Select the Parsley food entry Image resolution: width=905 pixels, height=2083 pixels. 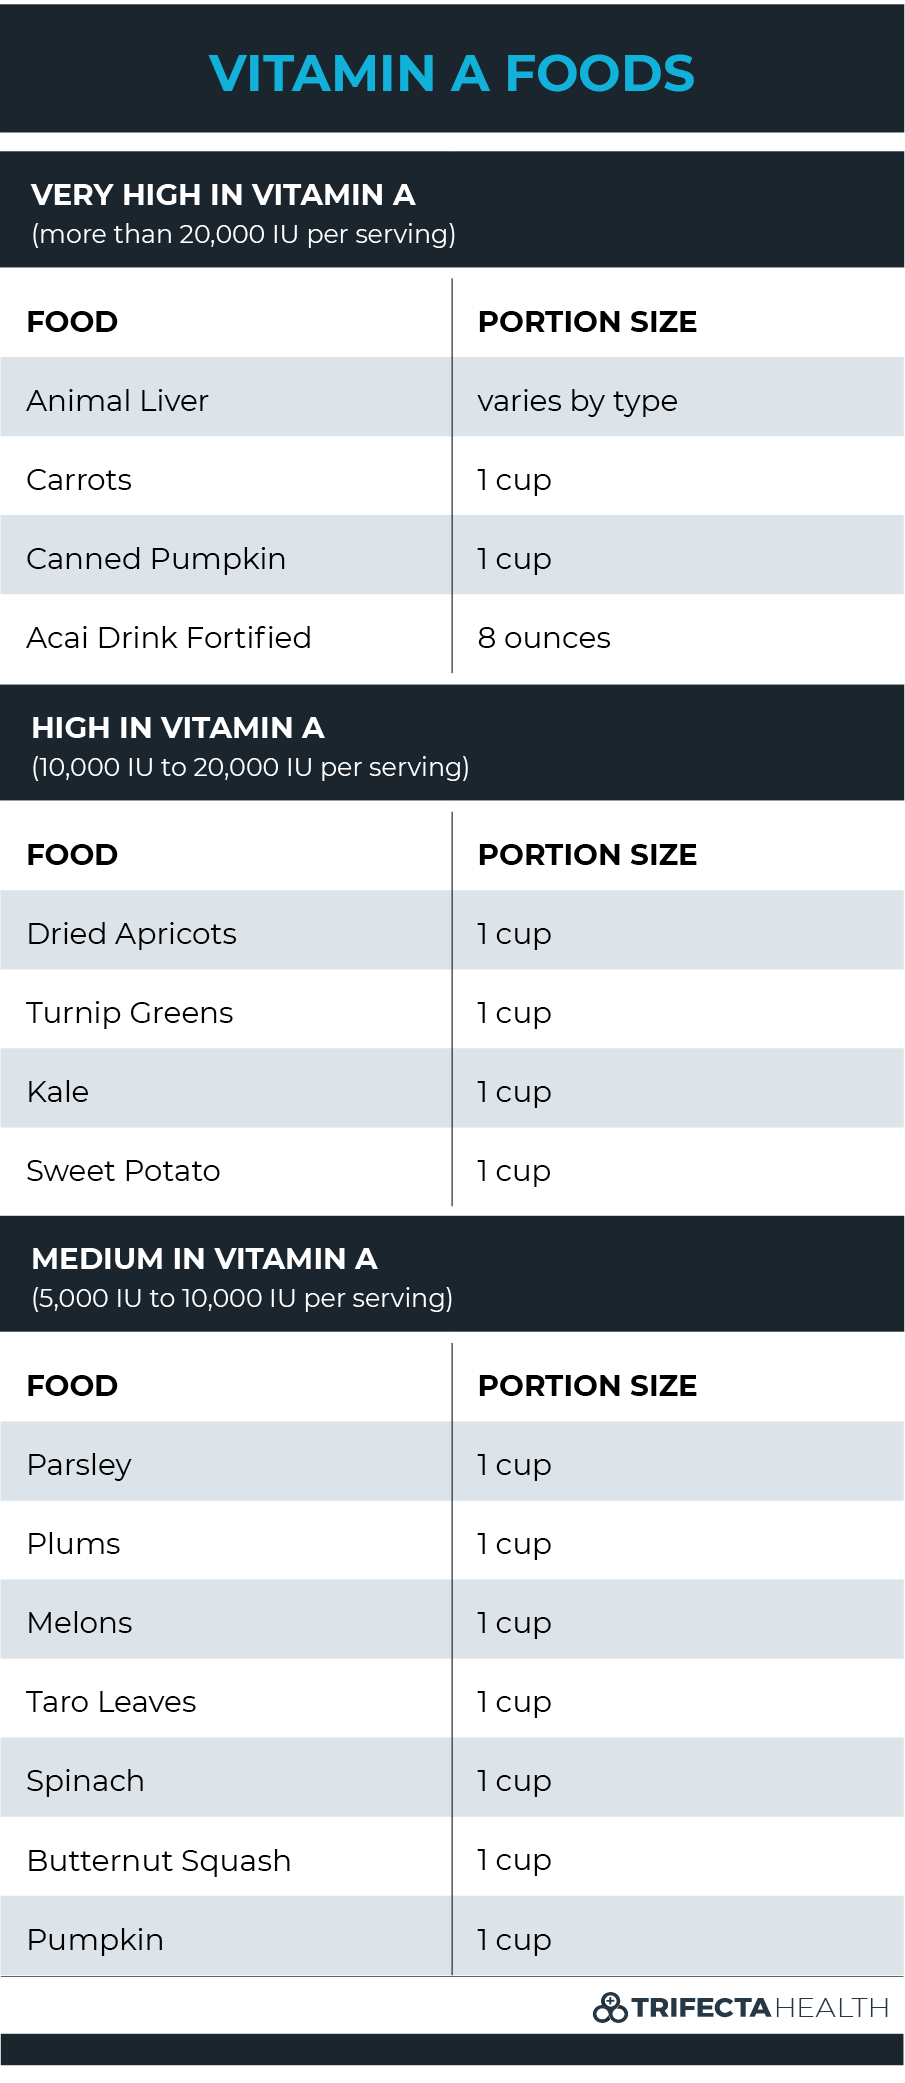click(79, 1465)
